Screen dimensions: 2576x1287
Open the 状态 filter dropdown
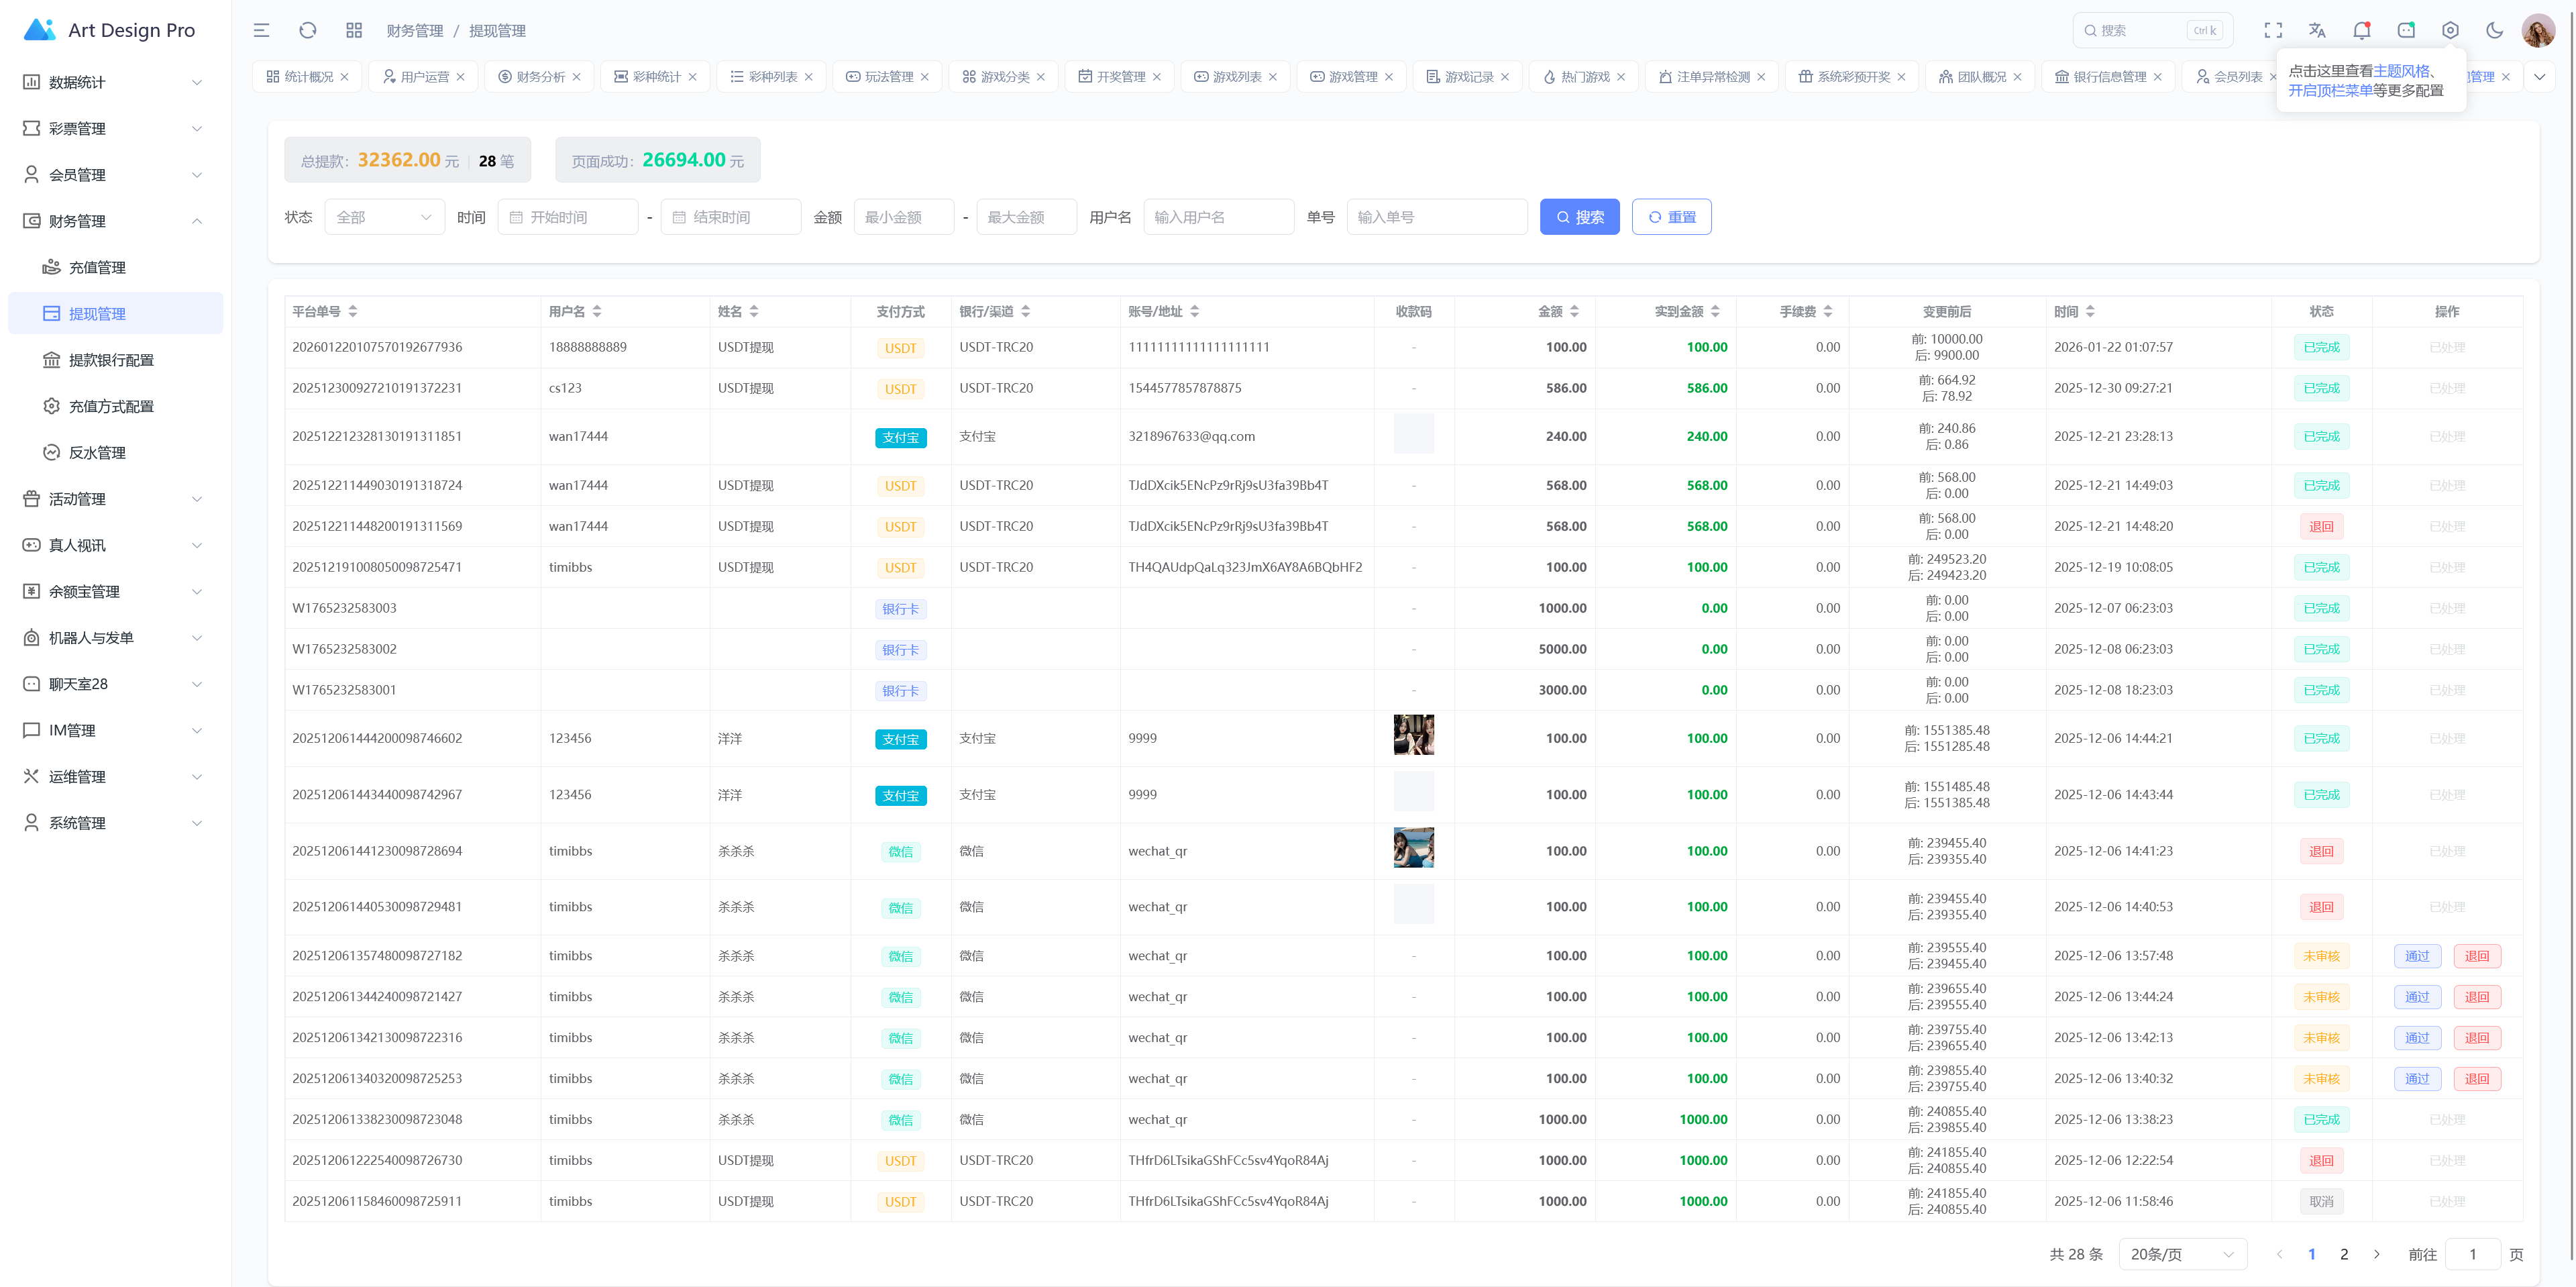pos(384,217)
